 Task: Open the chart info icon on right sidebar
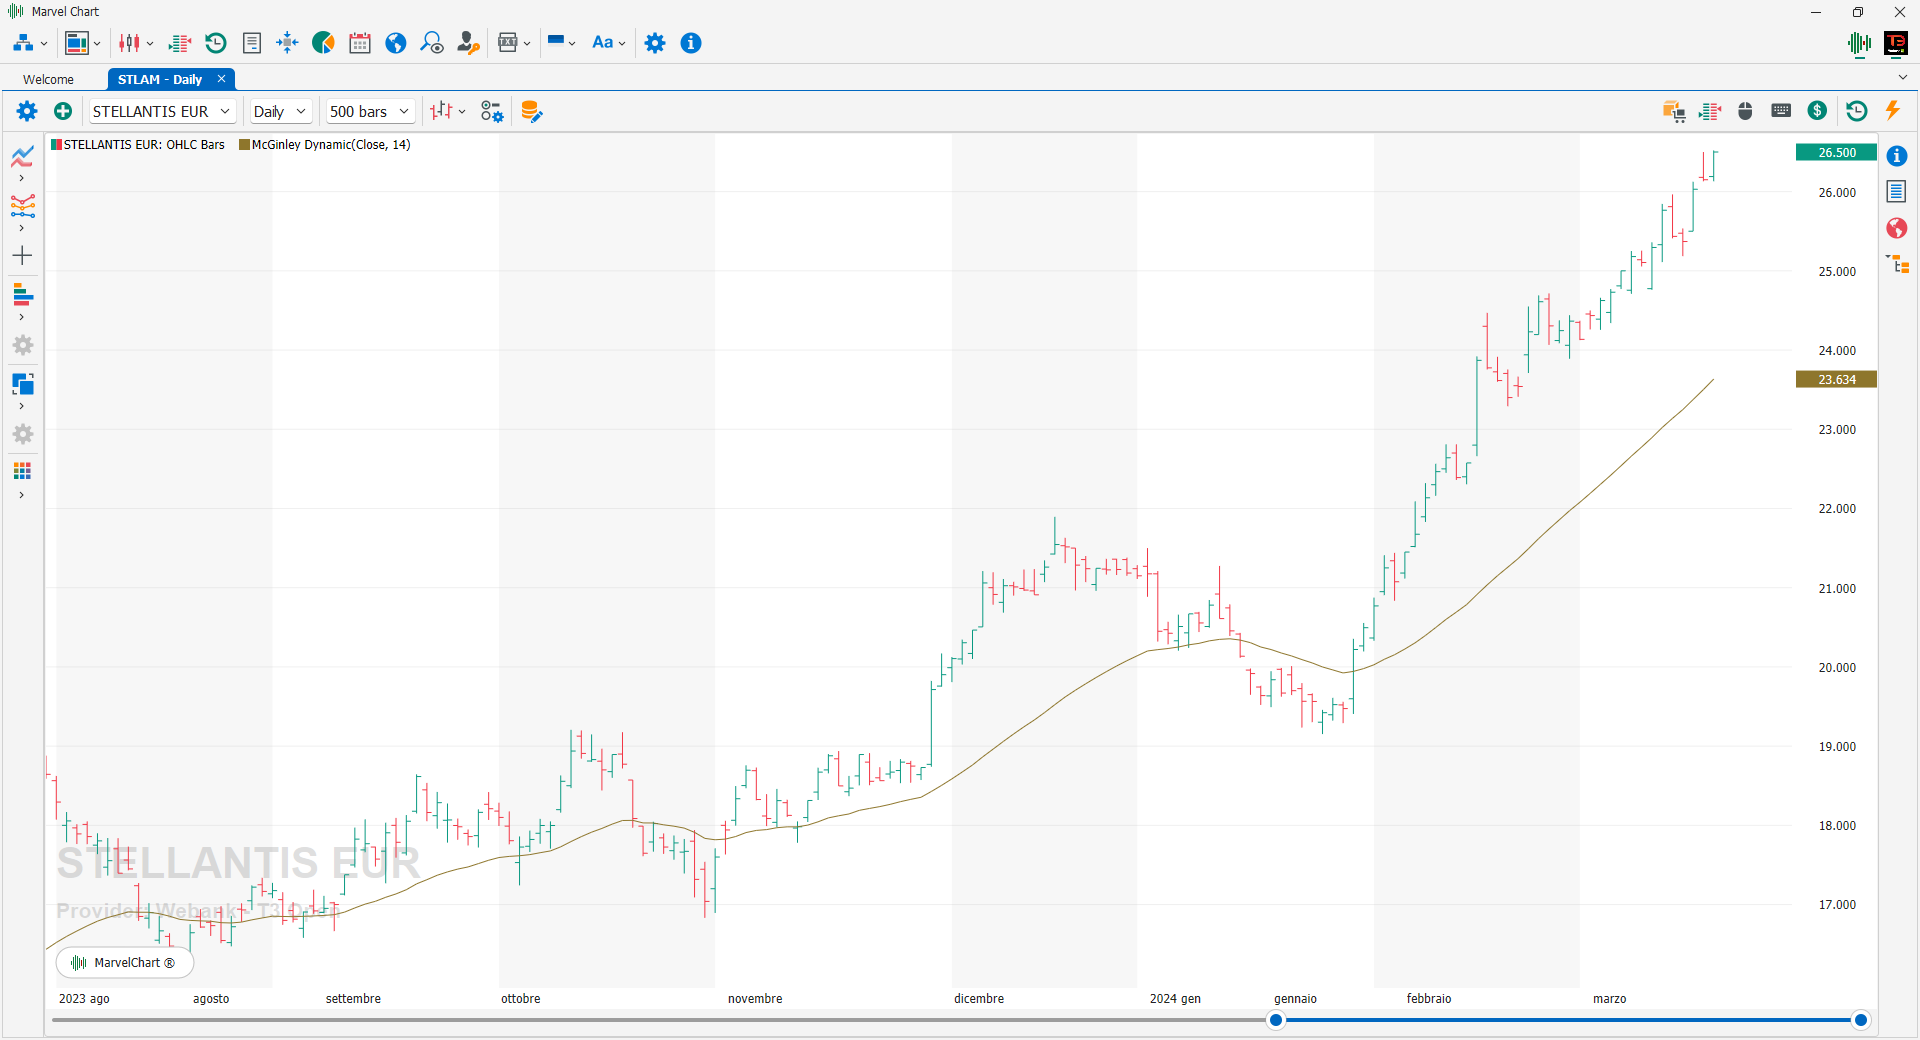(x=1897, y=156)
